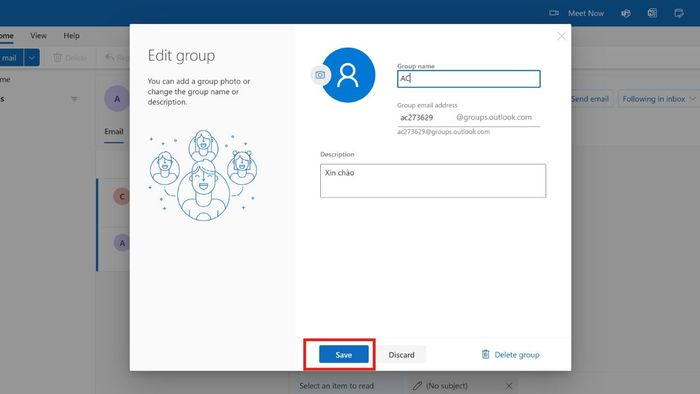Click the pencil icon on the draft tab
The height and width of the screenshot is (394, 700).
pos(417,386)
